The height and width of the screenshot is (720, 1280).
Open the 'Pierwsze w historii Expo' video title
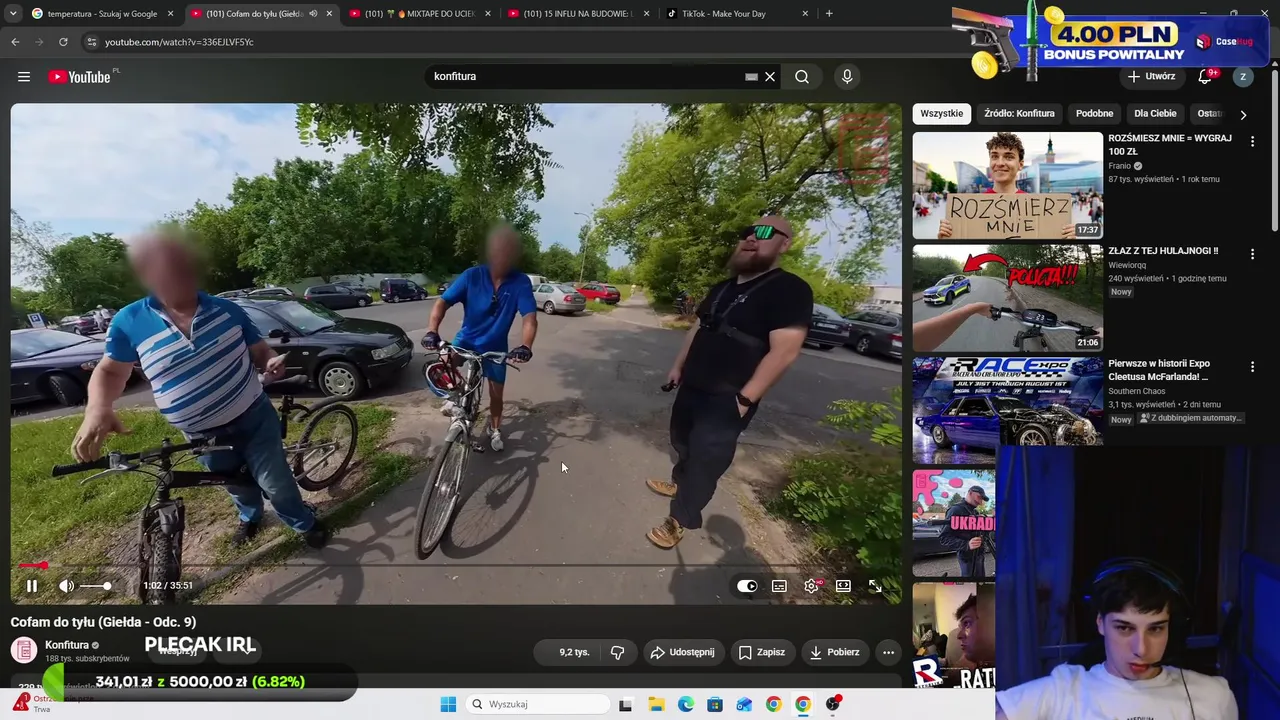(1160, 370)
